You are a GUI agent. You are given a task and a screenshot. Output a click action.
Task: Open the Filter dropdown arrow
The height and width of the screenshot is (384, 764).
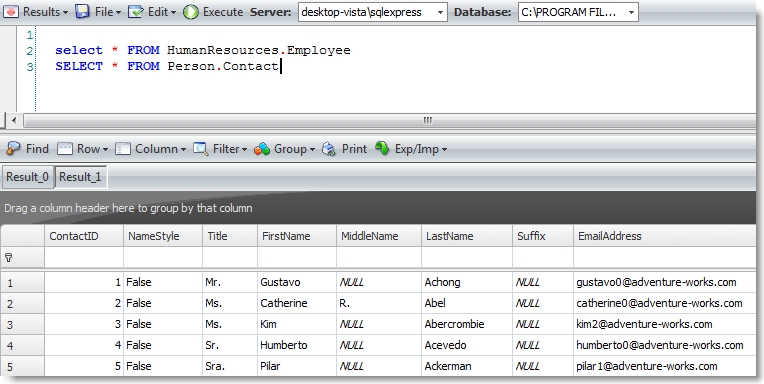244,150
